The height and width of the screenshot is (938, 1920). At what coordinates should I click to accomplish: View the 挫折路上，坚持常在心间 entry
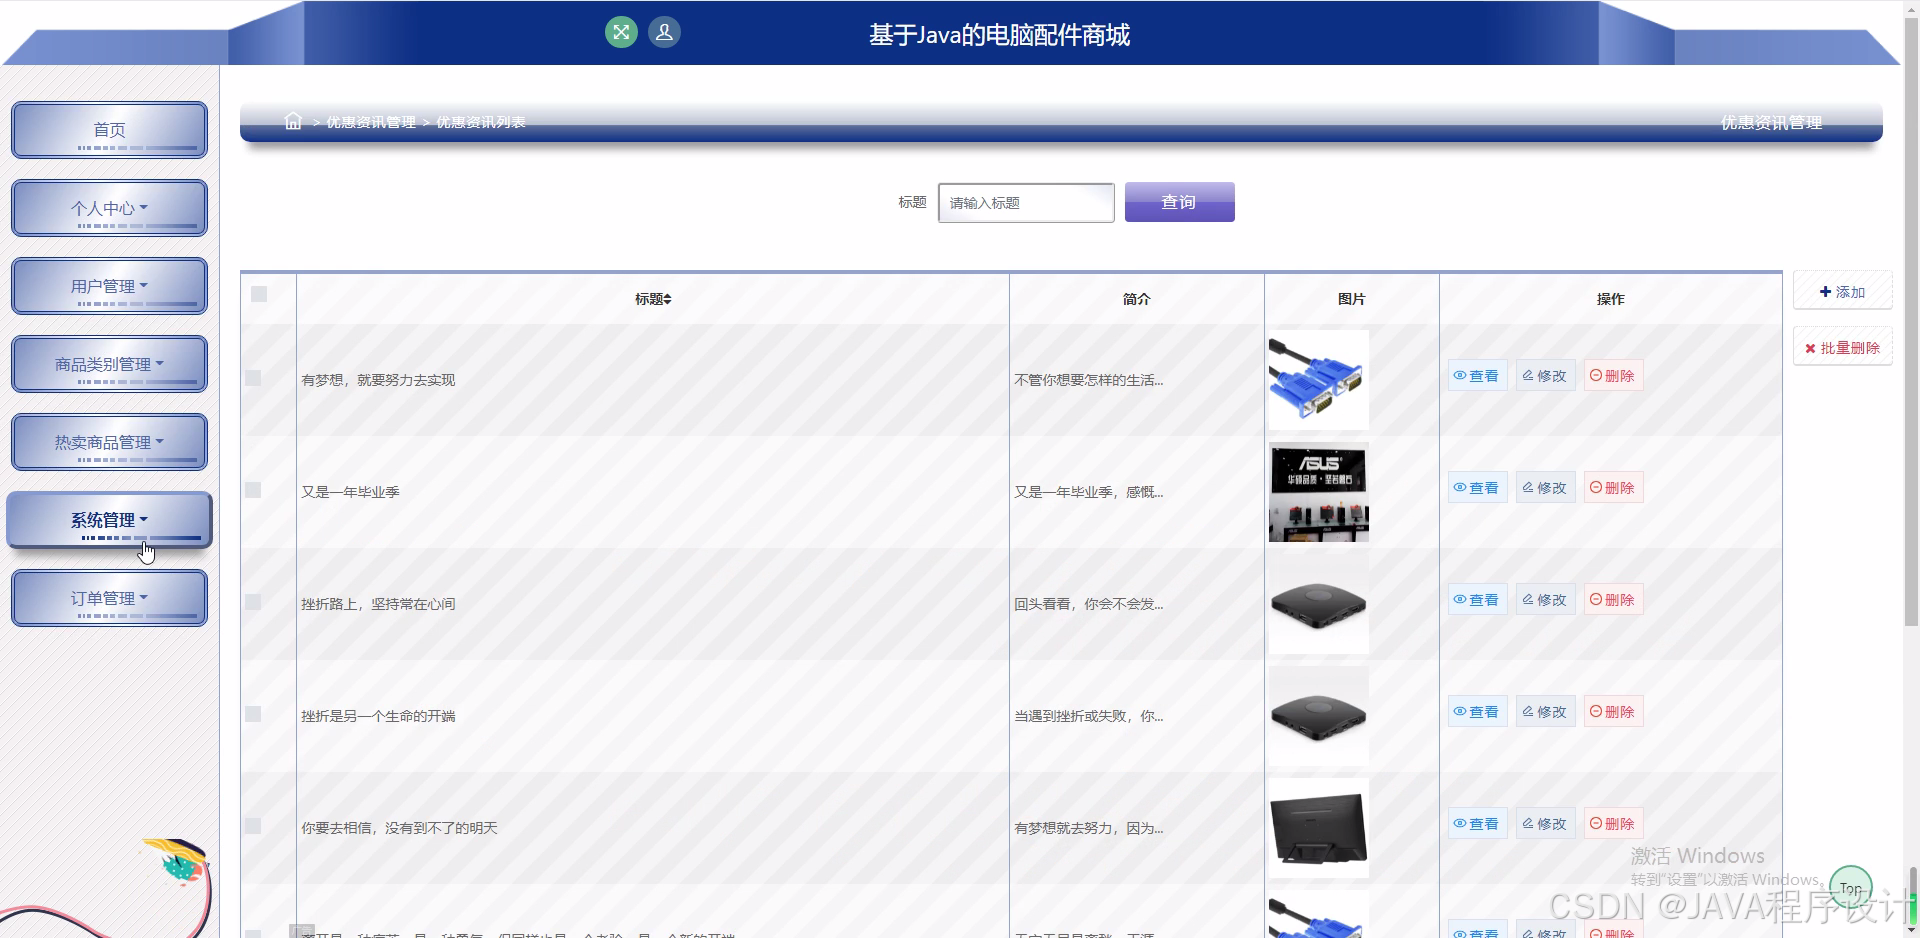pos(1477,600)
